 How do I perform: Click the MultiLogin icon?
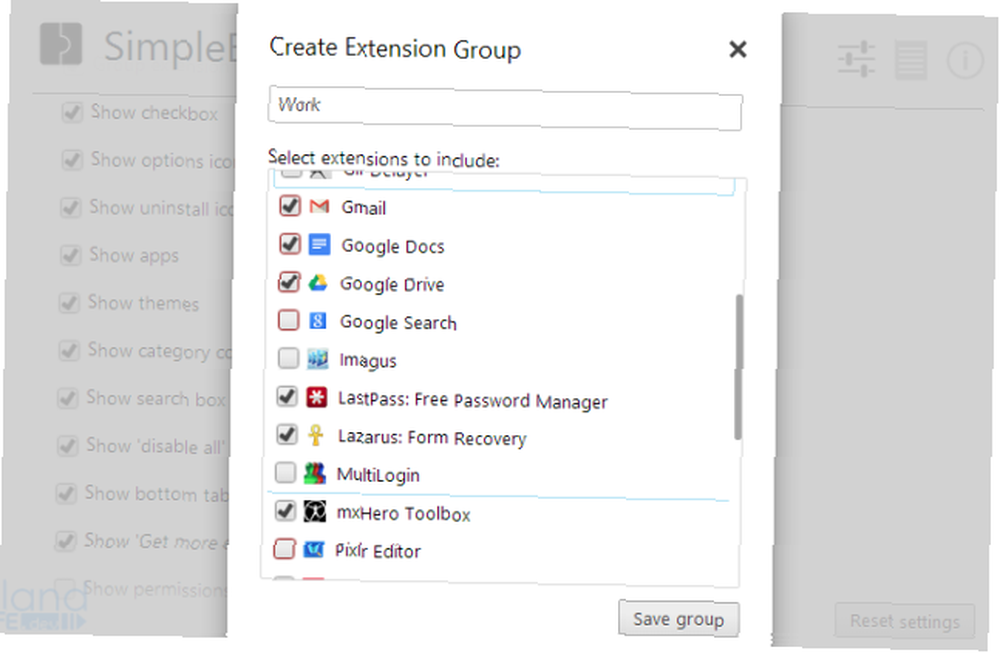[314, 473]
